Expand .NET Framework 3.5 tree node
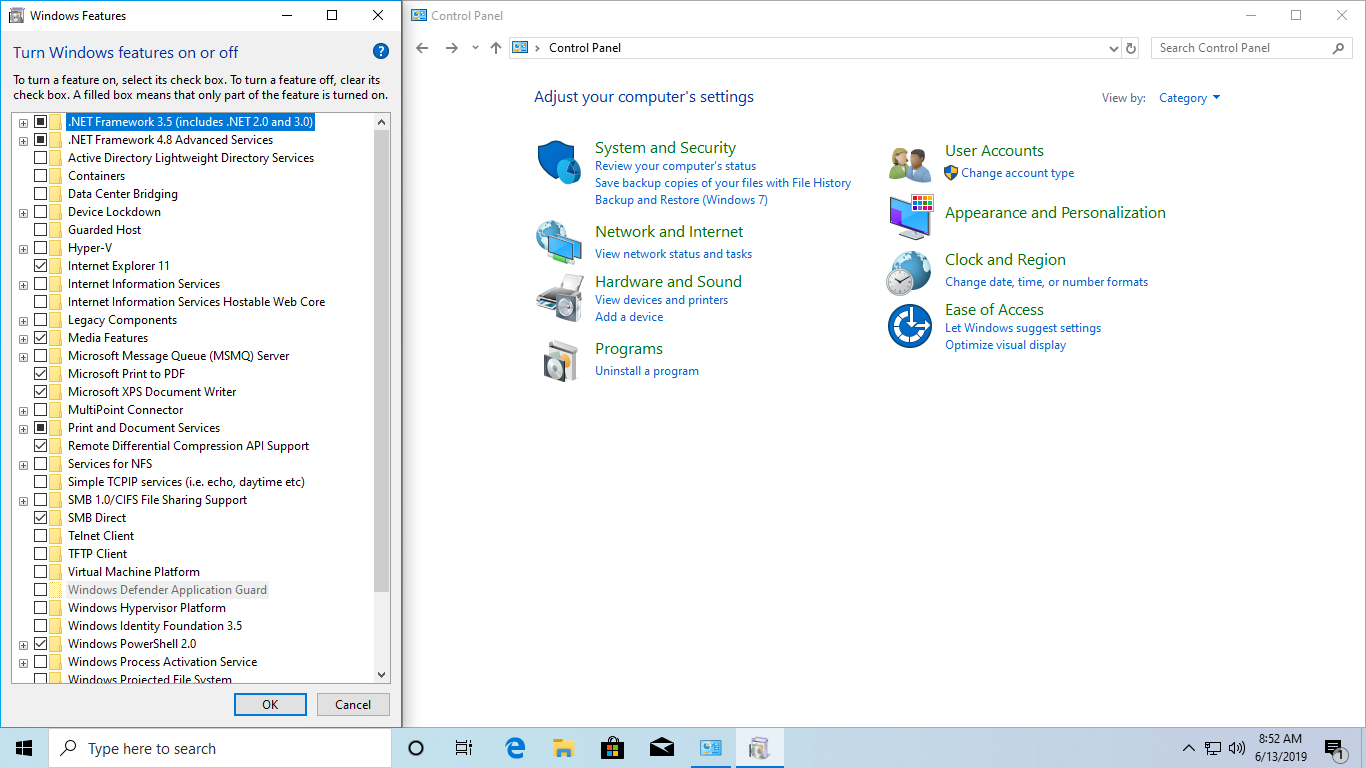Image resolution: width=1366 pixels, height=768 pixels. coord(23,122)
